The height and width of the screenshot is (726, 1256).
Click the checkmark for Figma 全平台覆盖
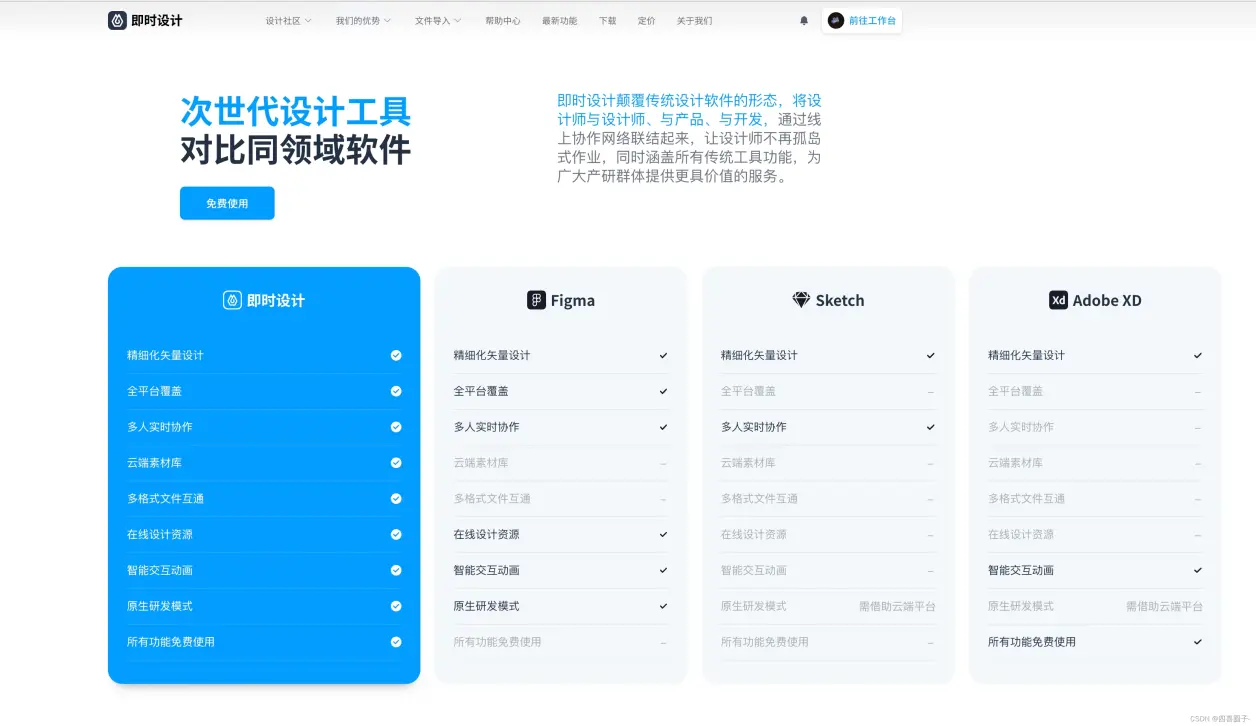663,391
